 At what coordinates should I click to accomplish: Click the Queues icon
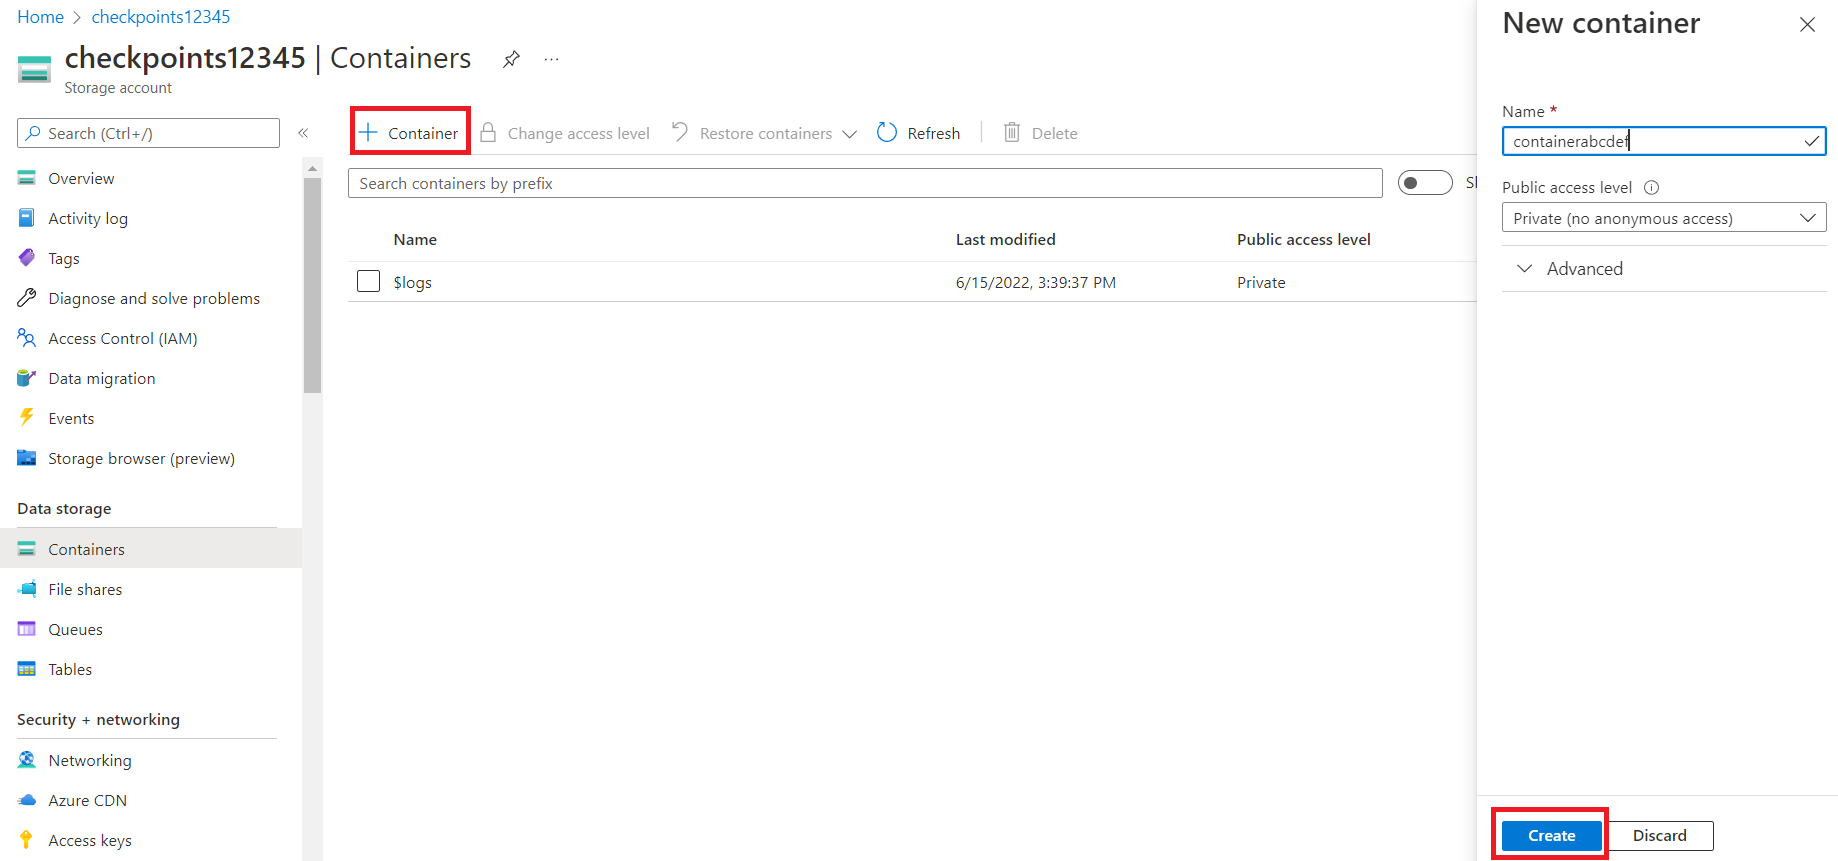(x=27, y=629)
